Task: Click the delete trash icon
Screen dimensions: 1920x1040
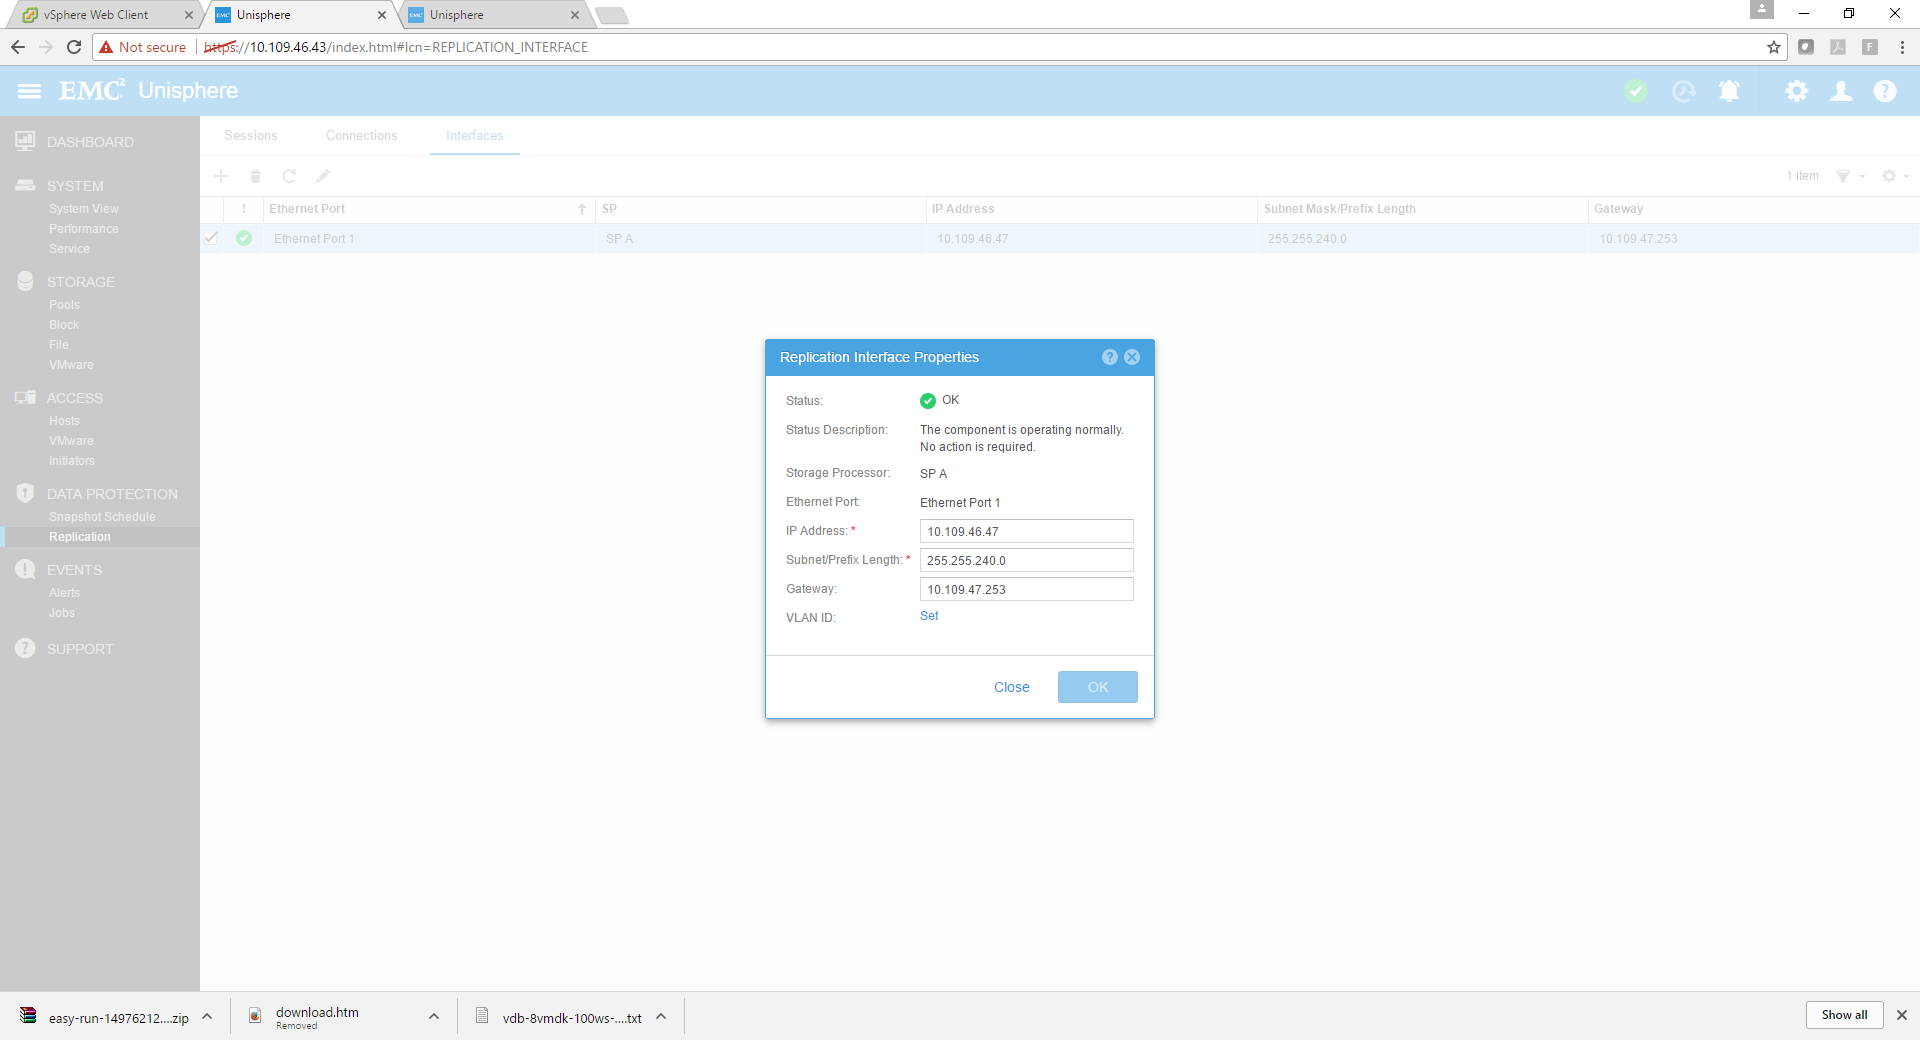Action: point(255,176)
